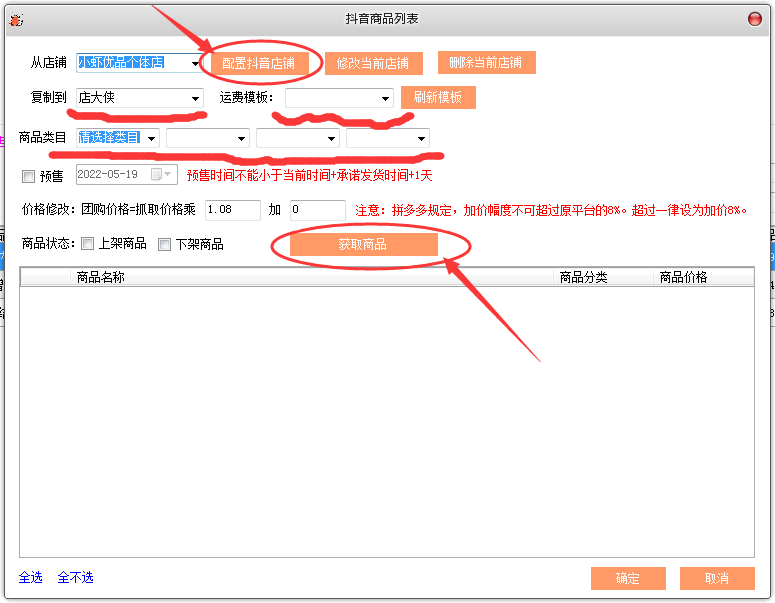This screenshot has height=603, width=775.
Task: Click 删除当前店铺 button
Action: pyautogui.click(x=486, y=63)
